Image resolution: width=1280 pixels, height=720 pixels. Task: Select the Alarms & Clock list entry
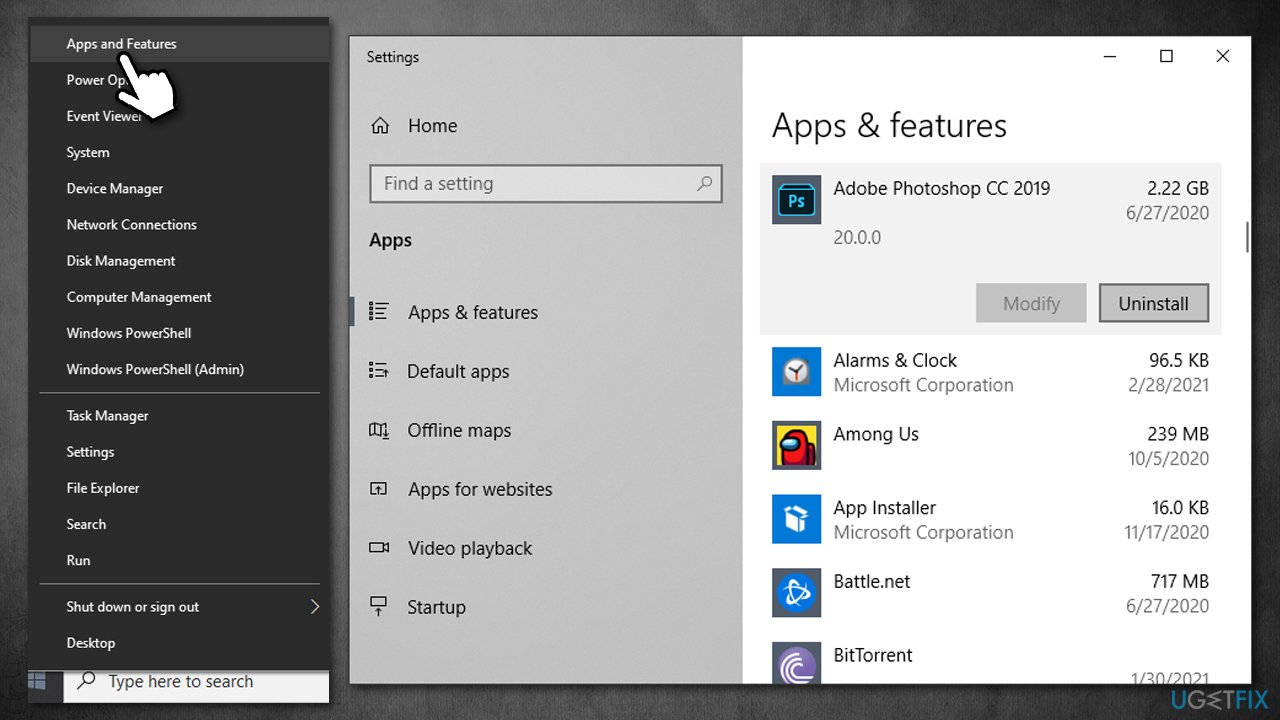pos(991,372)
